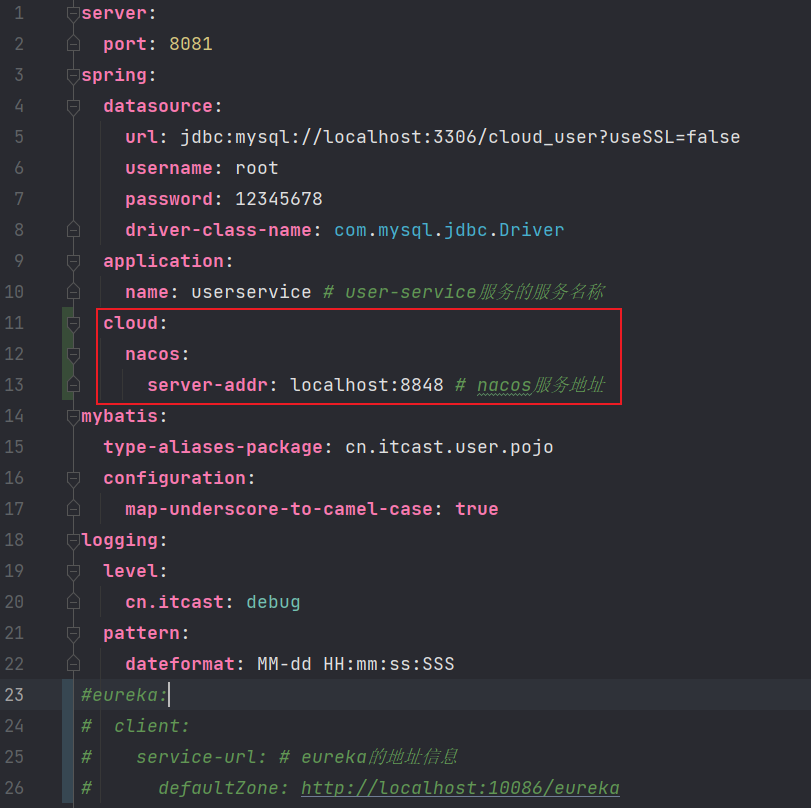Fold the datasource block
811x808 pixels.
click(x=73, y=106)
